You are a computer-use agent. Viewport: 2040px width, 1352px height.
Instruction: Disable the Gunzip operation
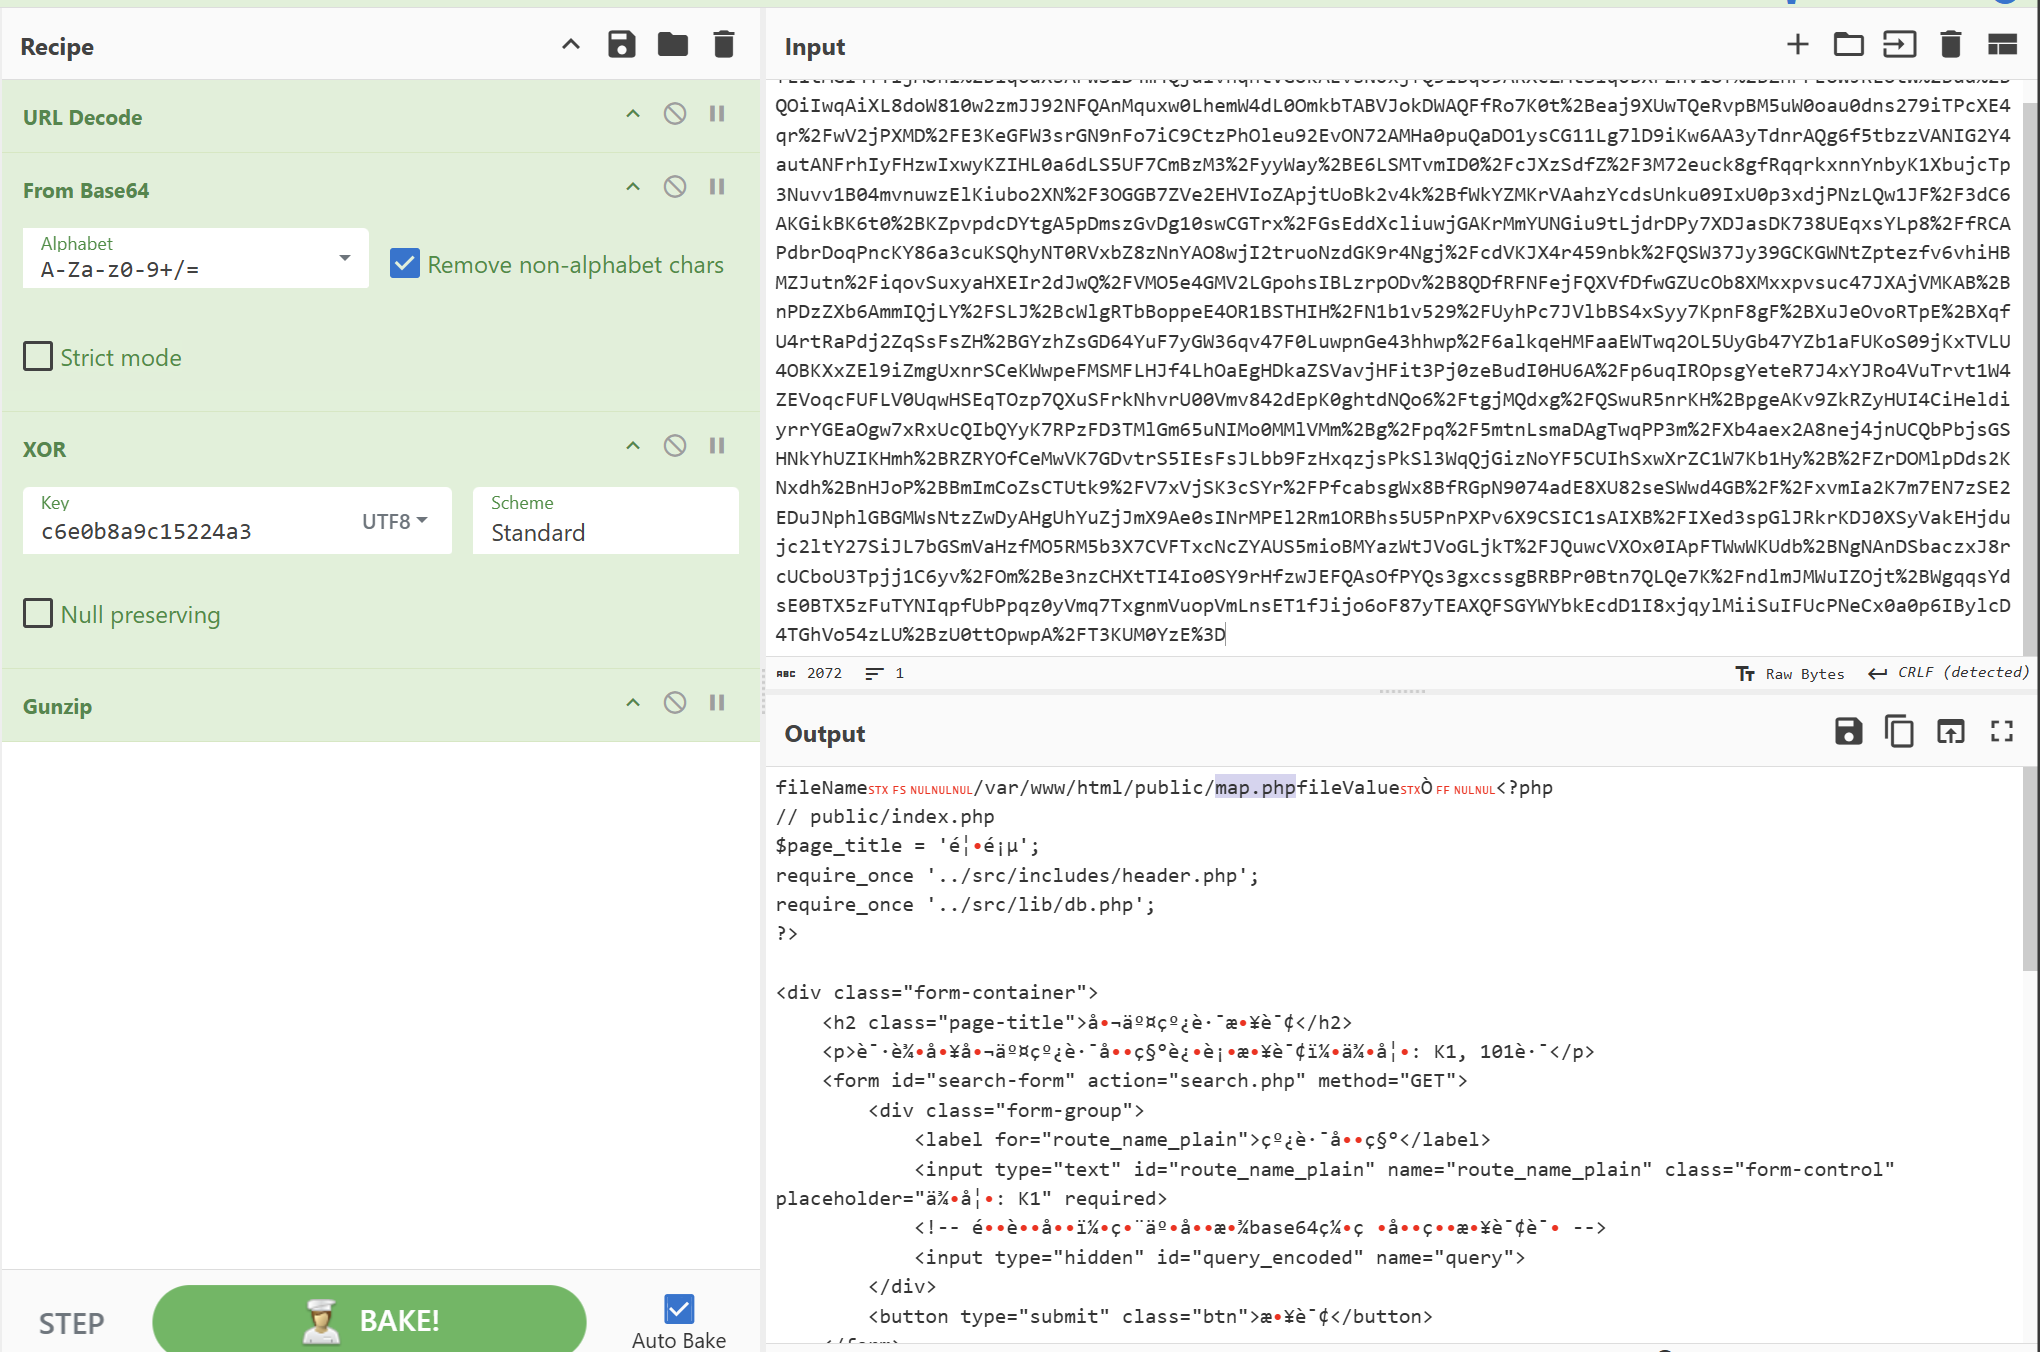click(675, 703)
